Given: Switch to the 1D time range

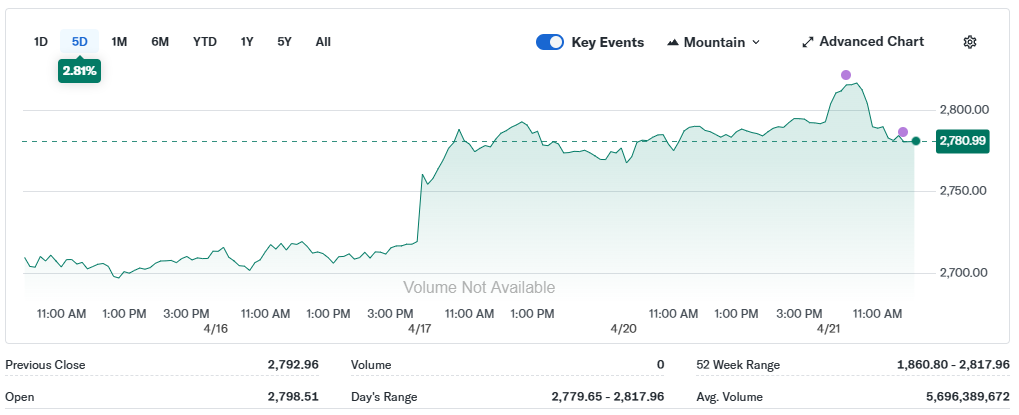Looking at the screenshot, I should 41,42.
